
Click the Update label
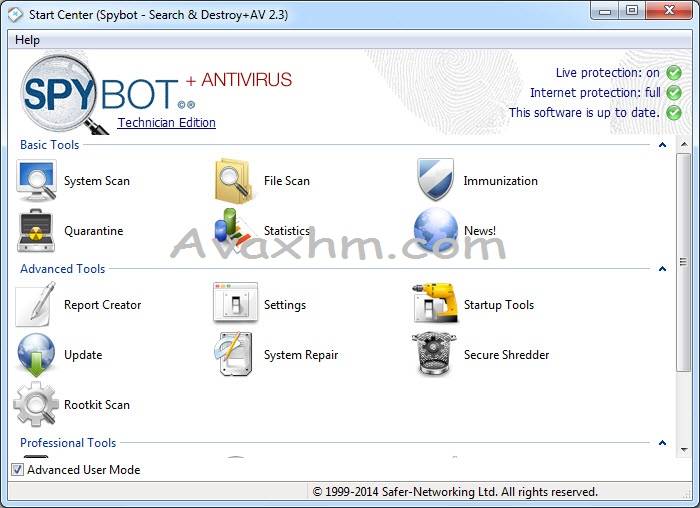(x=83, y=355)
